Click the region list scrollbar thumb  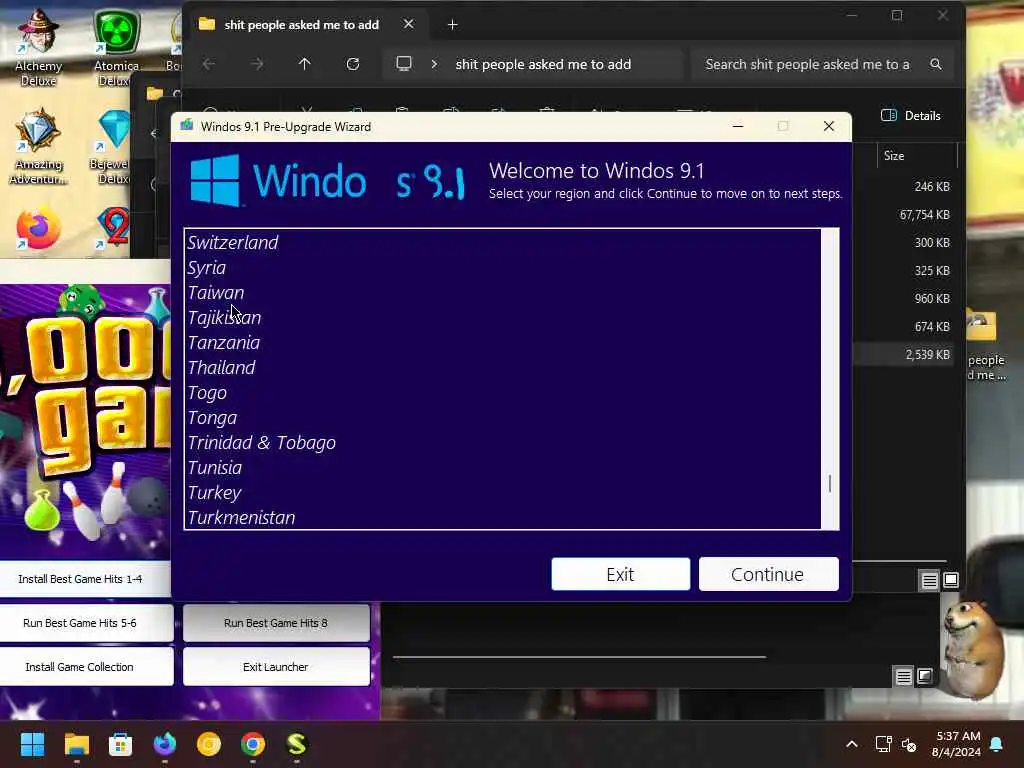830,484
